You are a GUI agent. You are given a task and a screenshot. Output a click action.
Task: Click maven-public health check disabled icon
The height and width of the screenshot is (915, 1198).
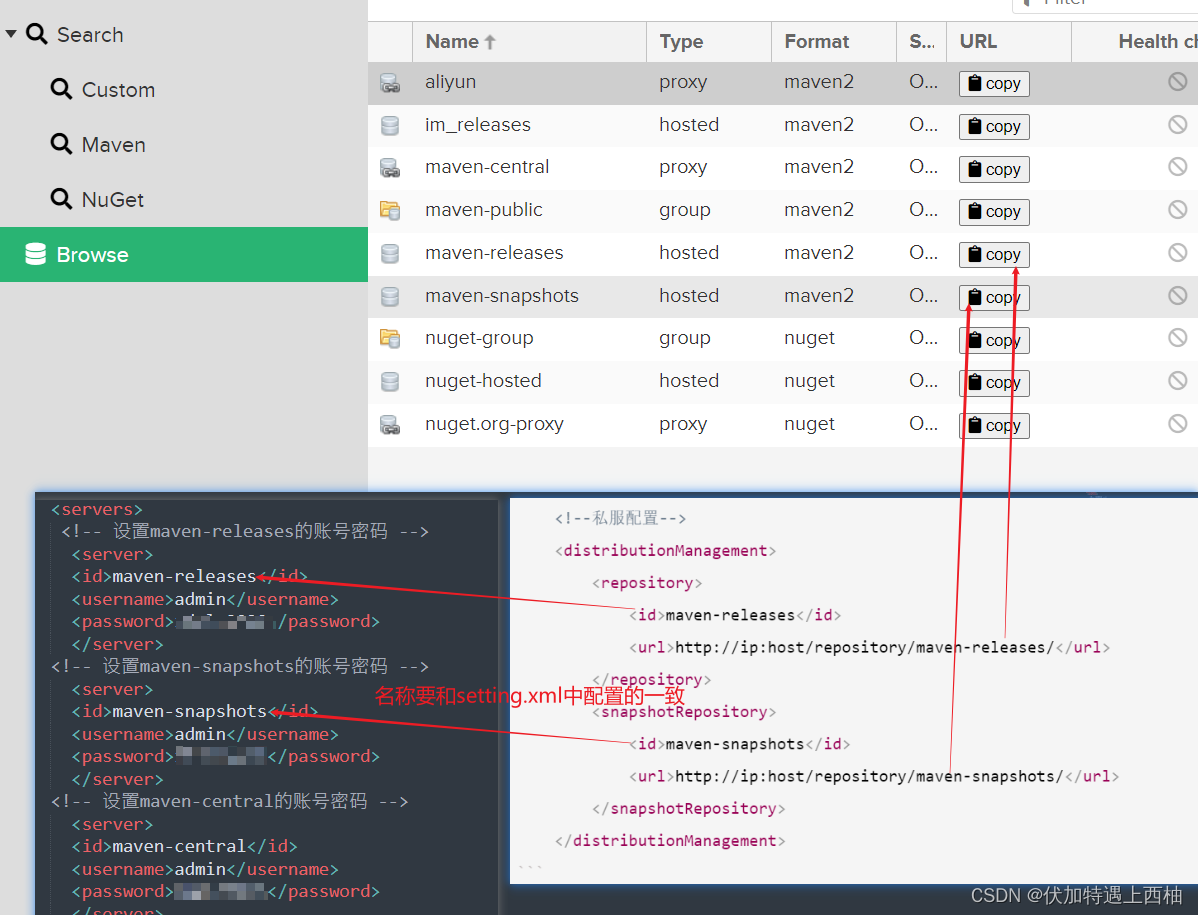tap(1177, 209)
